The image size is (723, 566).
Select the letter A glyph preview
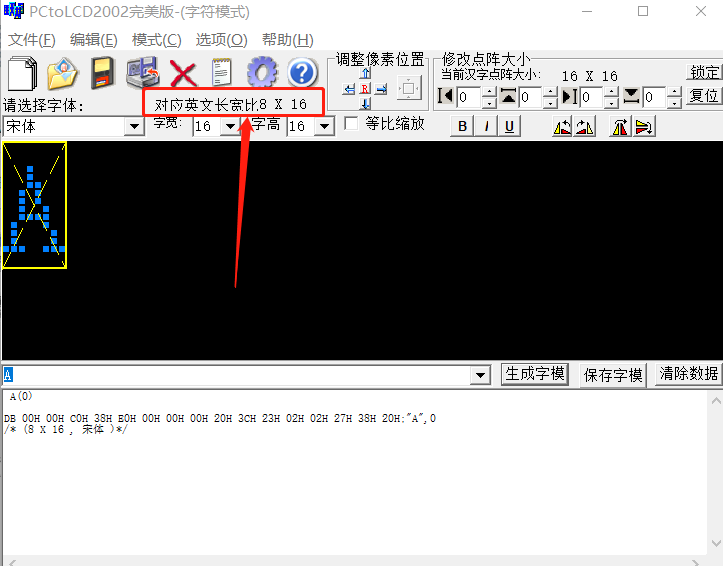click(x=35, y=205)
